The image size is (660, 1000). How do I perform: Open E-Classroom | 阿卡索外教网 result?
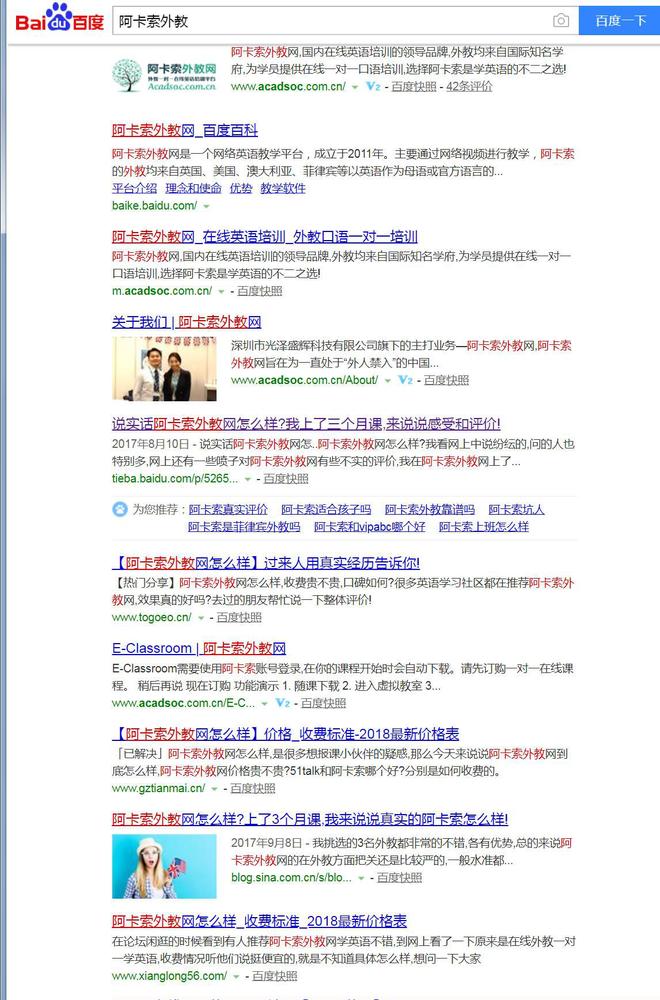click(199, 648)
